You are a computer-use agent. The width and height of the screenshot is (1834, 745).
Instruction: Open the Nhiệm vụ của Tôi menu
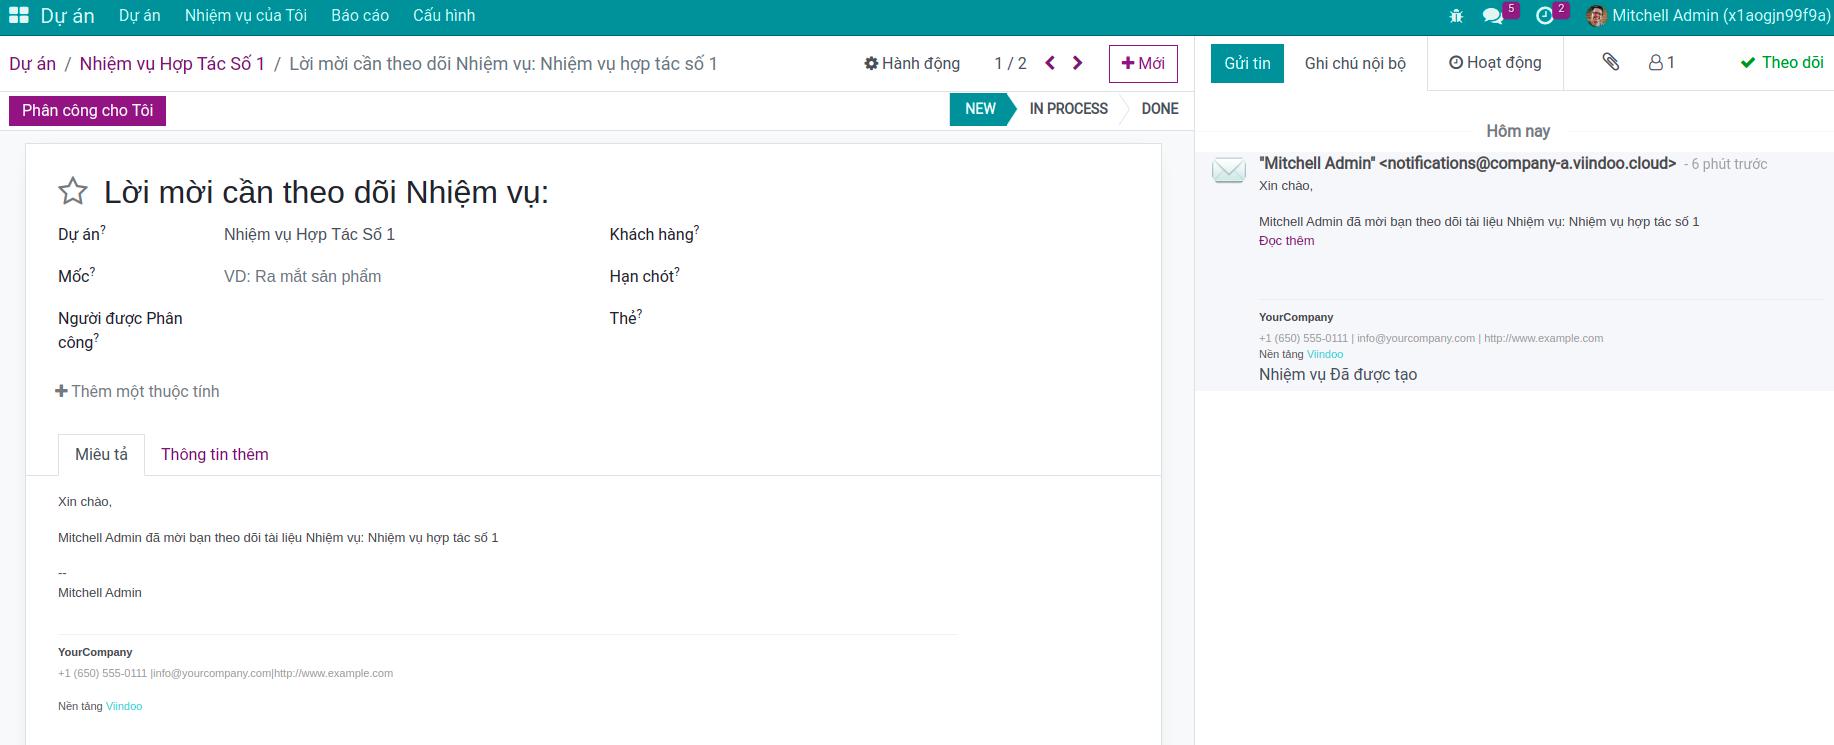coord(246,16)
